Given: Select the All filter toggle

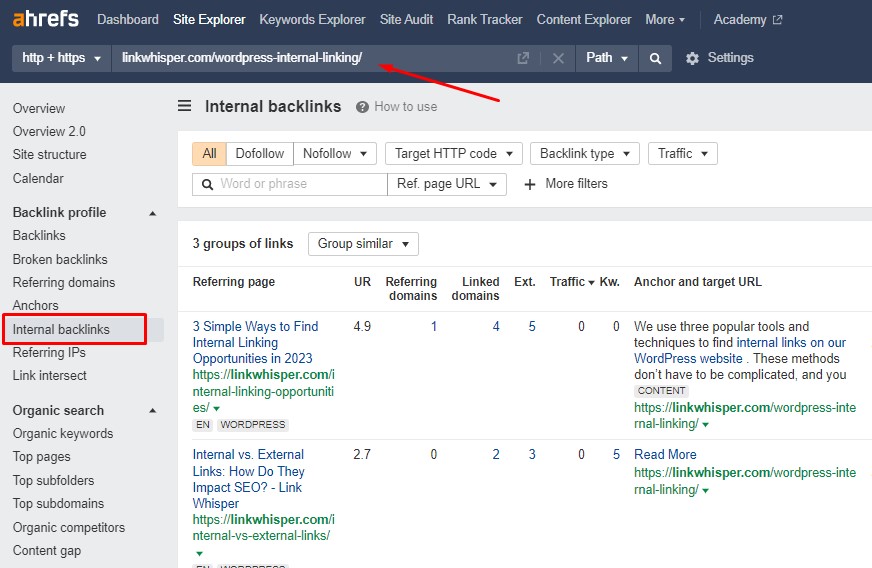Looking at the screenshot, I should (x=209, y=154).
